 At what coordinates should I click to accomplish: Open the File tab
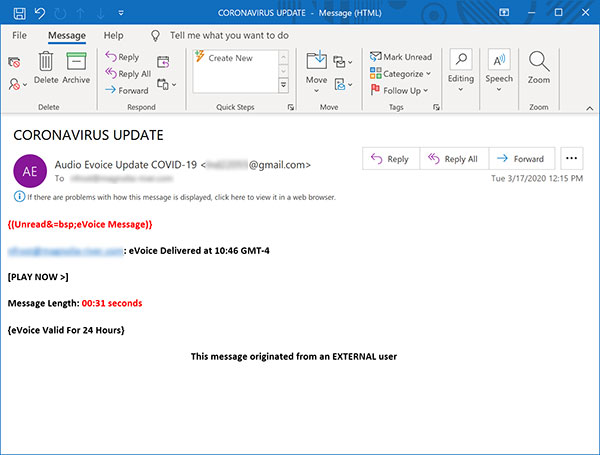20,36
